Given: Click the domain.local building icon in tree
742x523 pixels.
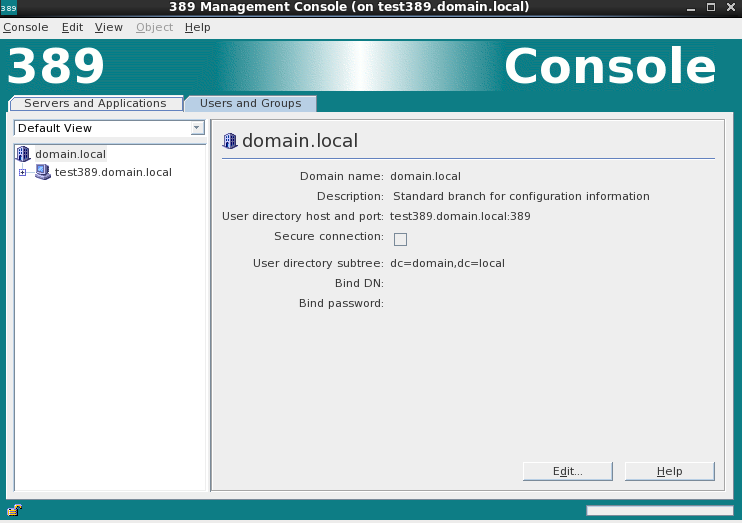Looking at the screenshot, I should click(x=23, y=154).
